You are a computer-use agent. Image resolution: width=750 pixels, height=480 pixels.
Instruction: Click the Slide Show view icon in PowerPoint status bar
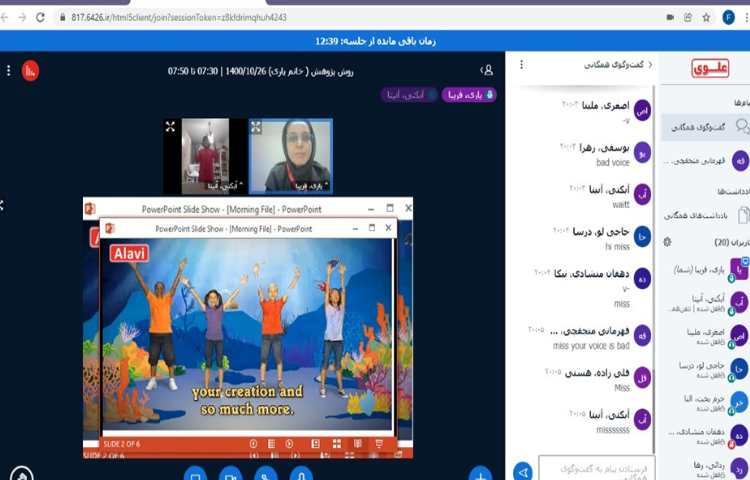(x=379, y=444)
